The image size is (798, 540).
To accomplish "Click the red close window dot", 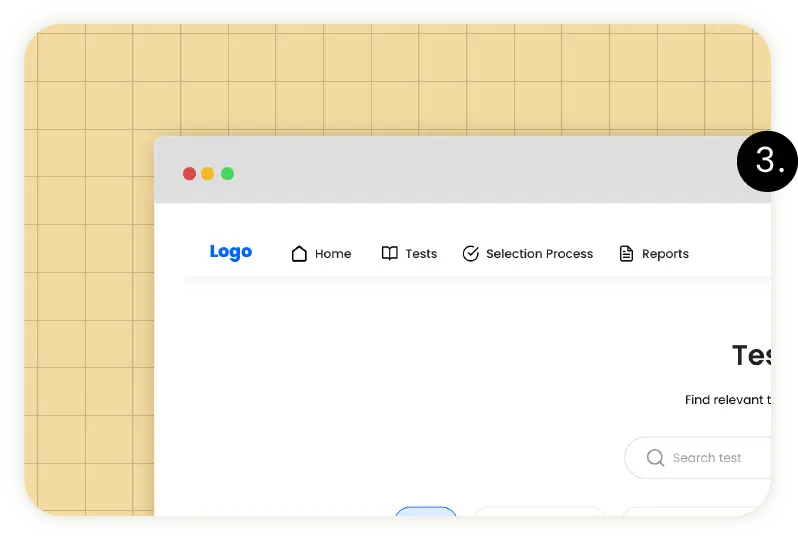I will (189, 174).
